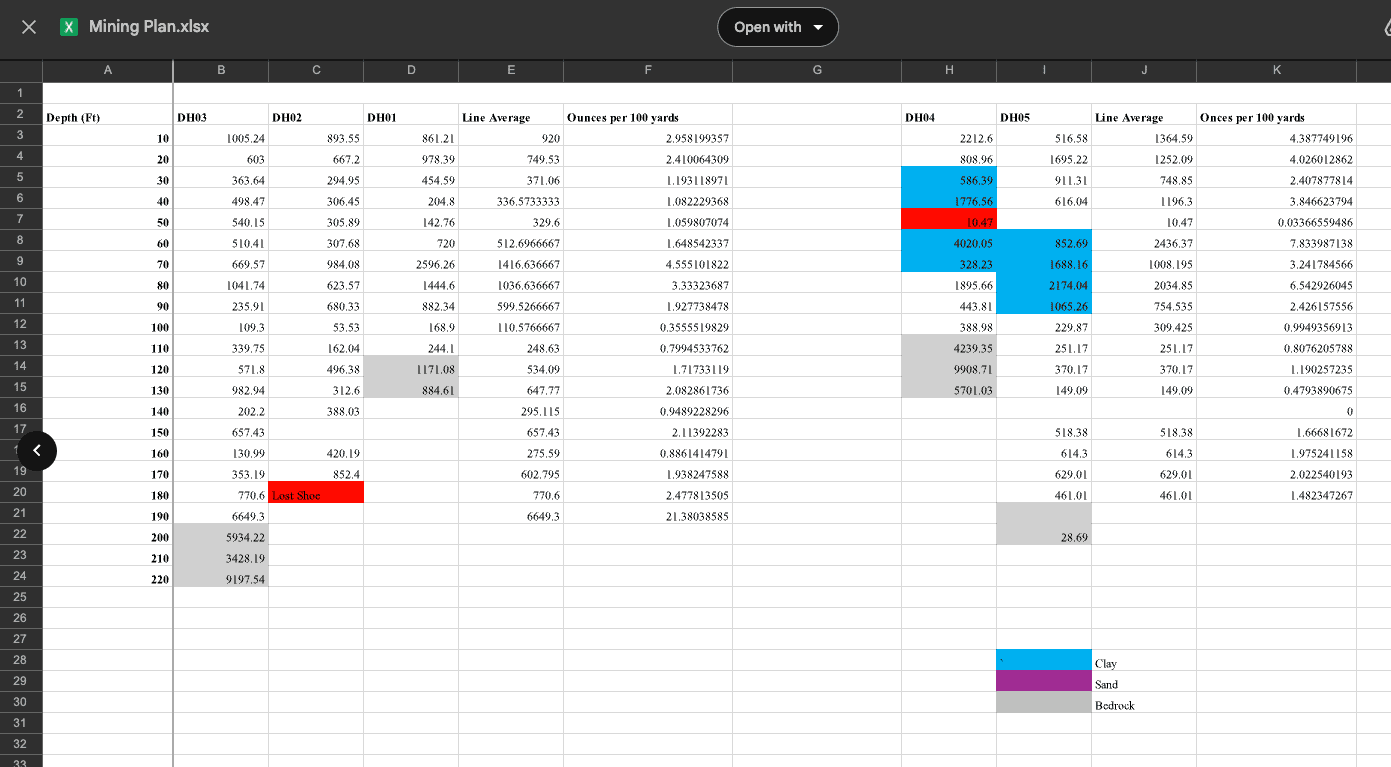This screenshot has height=767, width=1391.
Task: Click the 'Depth (Ft)' header cell
Action: 107,117
